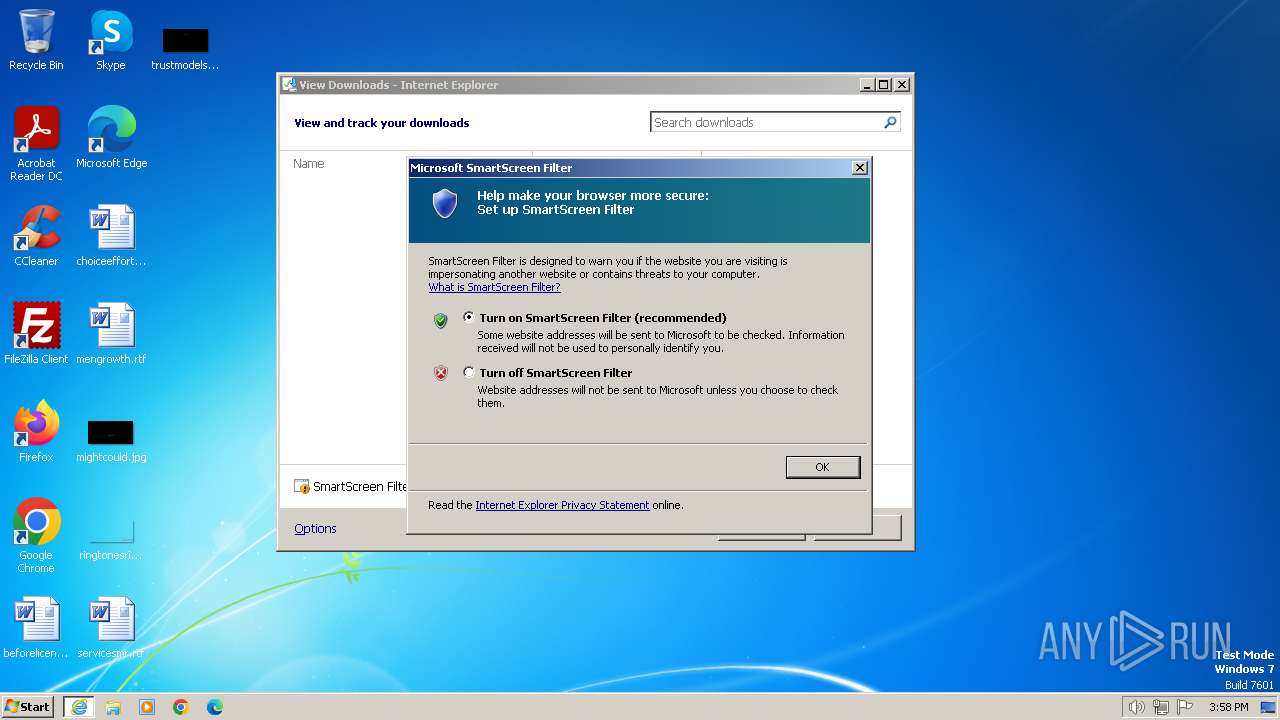1280x720 pixels.
Task: Open Internet Explorer Privacy Statement link
Action: pos(562,505)
